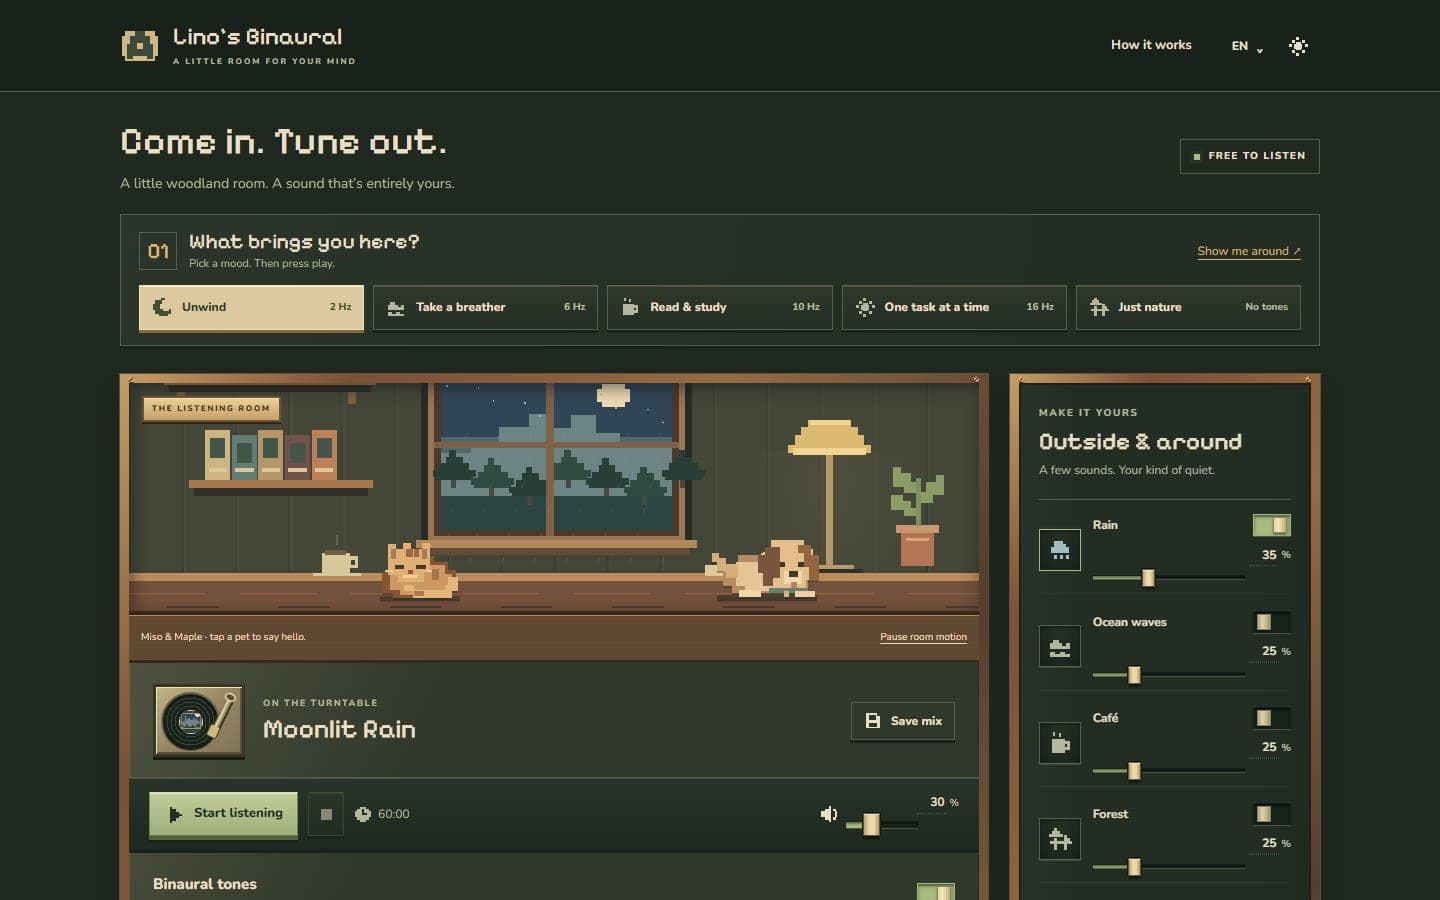This screenshot has height=900, width=1440.
Task: Click the Ocean waves volume slider handle
Action: click(x=1134, y=675)
